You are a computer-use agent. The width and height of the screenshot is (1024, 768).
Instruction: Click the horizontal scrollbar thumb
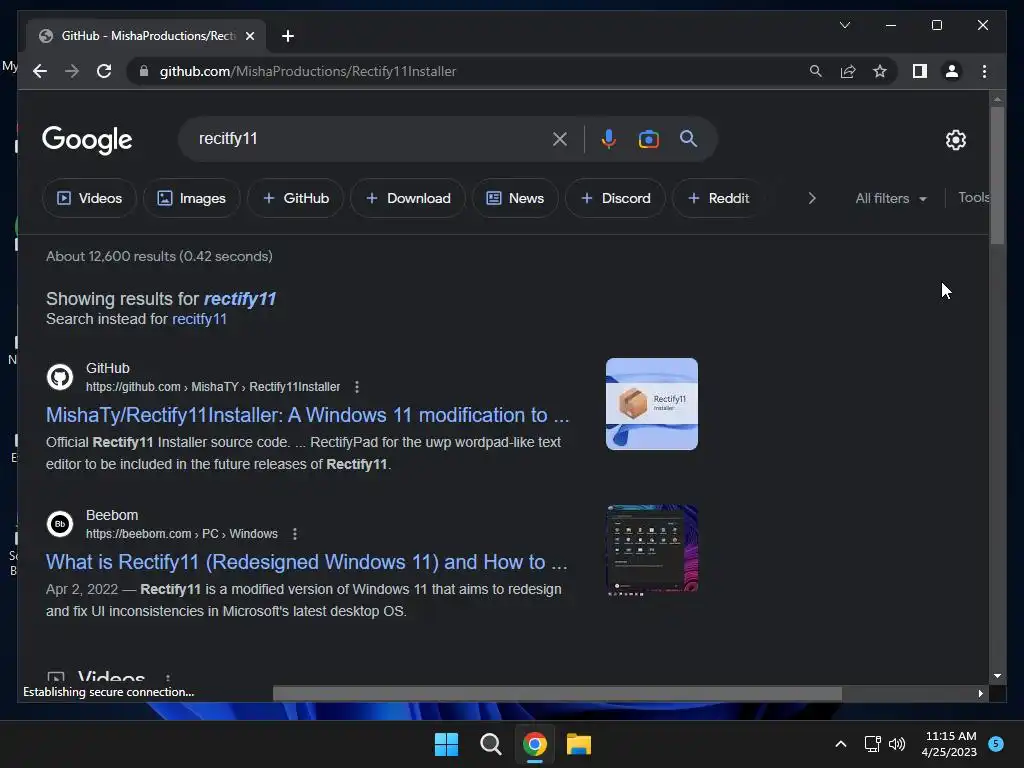click(557, 694)
